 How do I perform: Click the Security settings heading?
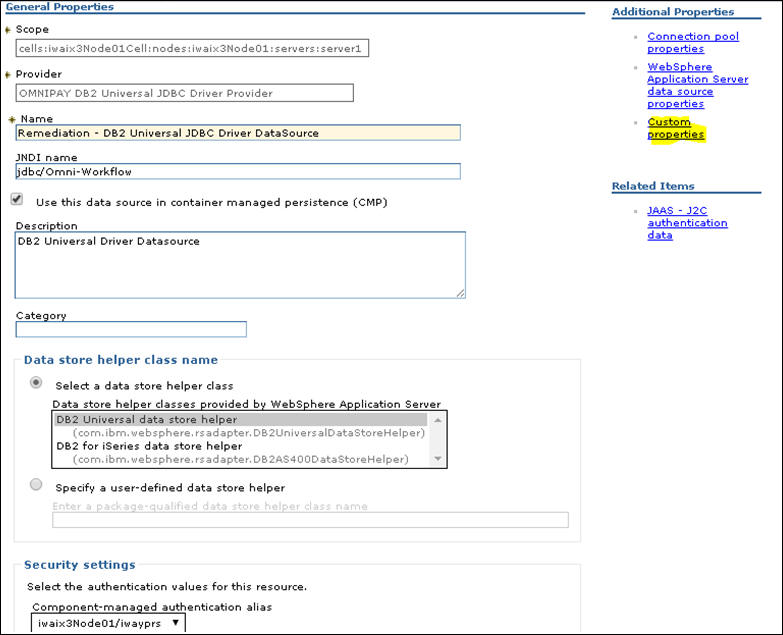[x=80, y=565]
